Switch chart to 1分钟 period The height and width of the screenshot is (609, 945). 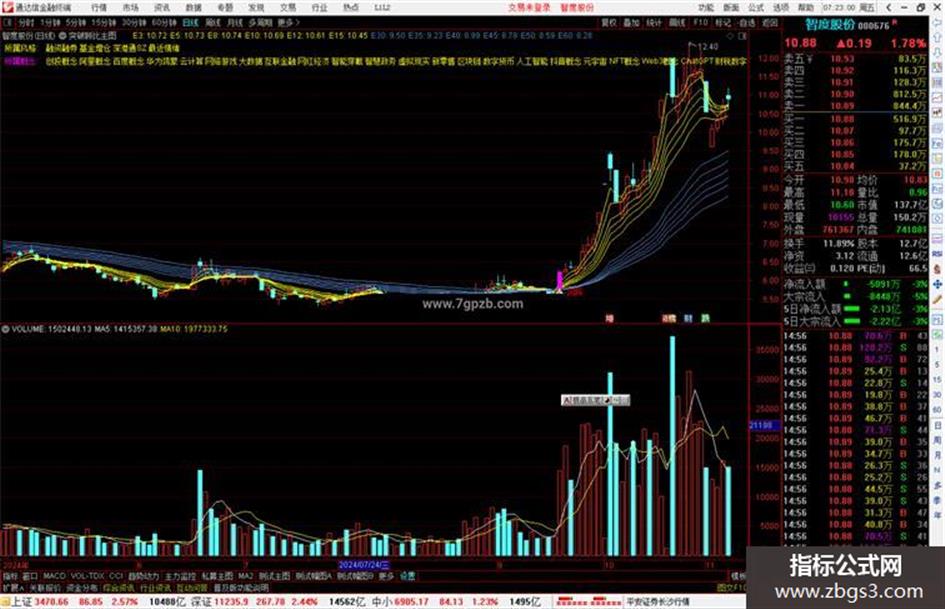pyautogui.click(x=50, y=22)
